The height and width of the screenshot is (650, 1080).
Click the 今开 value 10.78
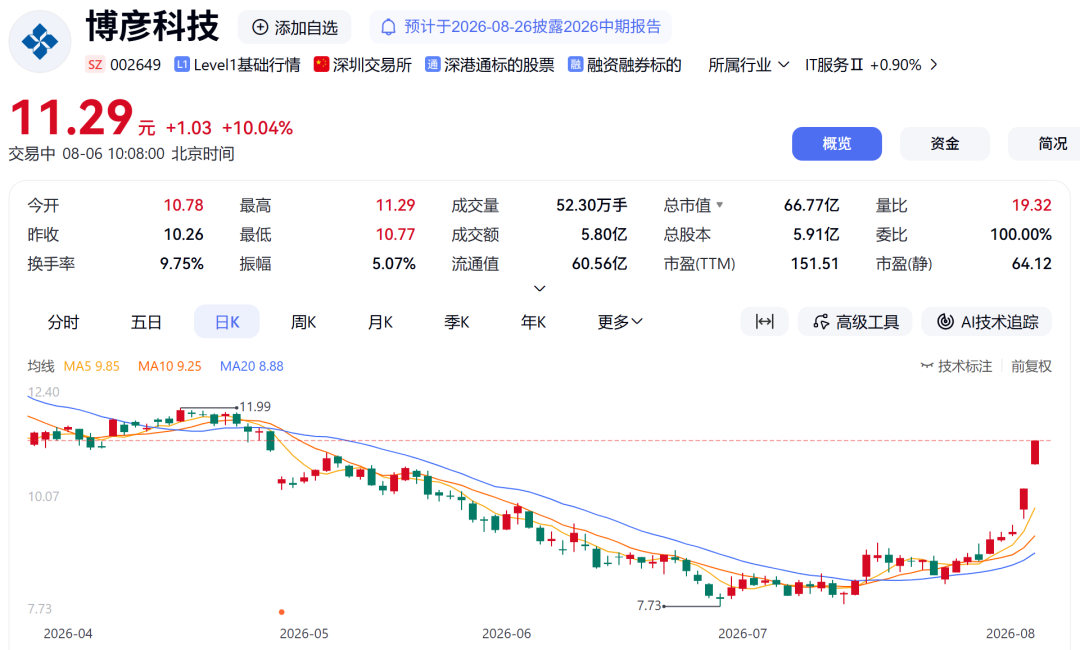(183, 205)
